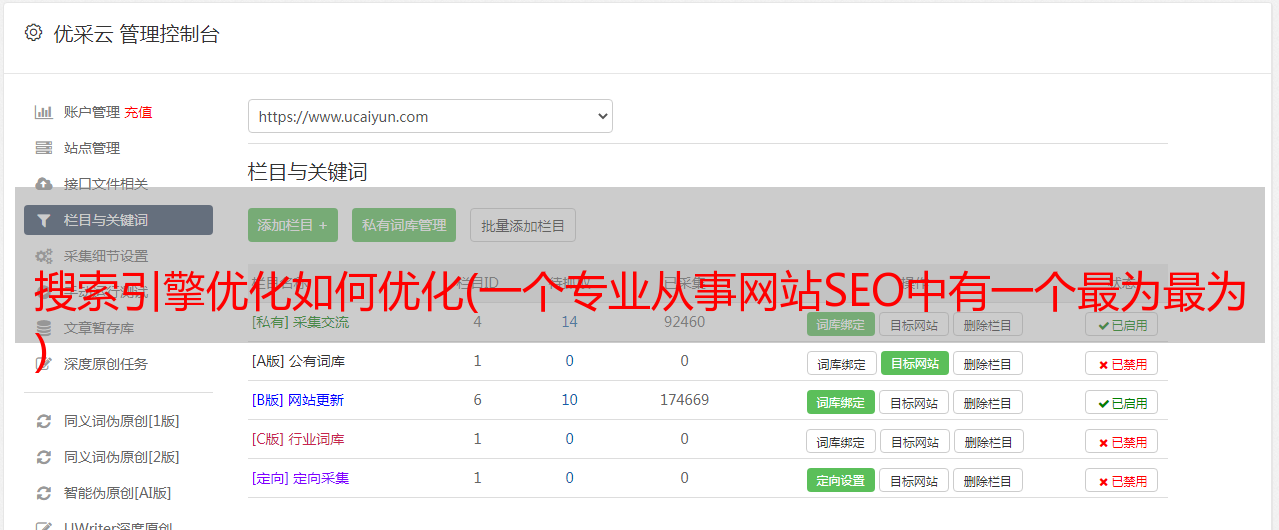Click the green 定向设置 in the 定向采集 row

(x=841, y=480)
